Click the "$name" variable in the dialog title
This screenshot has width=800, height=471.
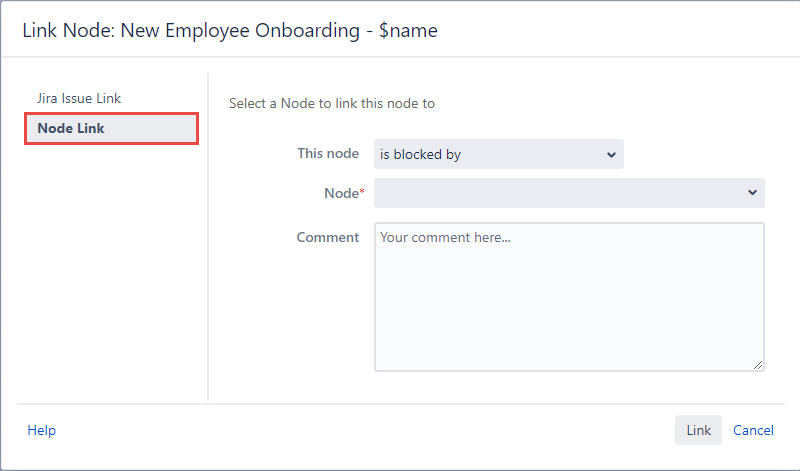tap(408, 31)
